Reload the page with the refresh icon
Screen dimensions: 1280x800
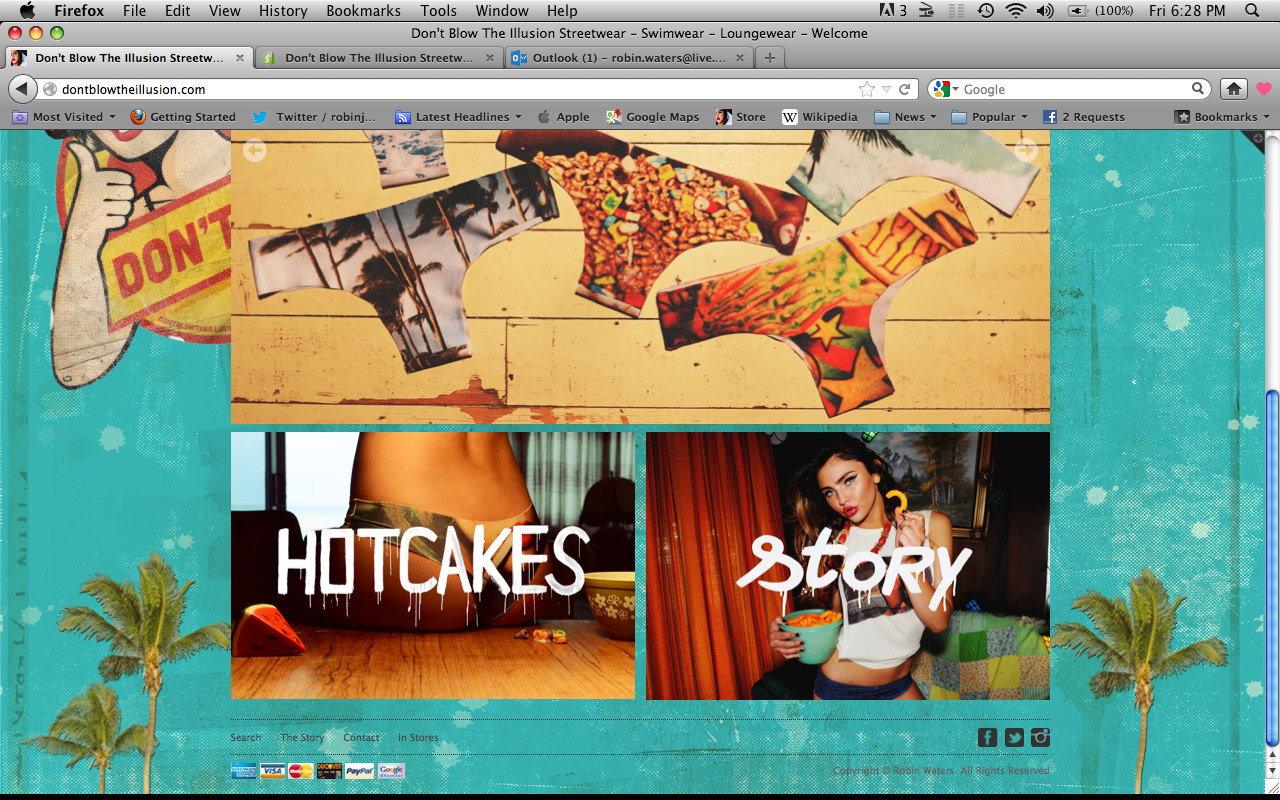[x=904, y=89]
